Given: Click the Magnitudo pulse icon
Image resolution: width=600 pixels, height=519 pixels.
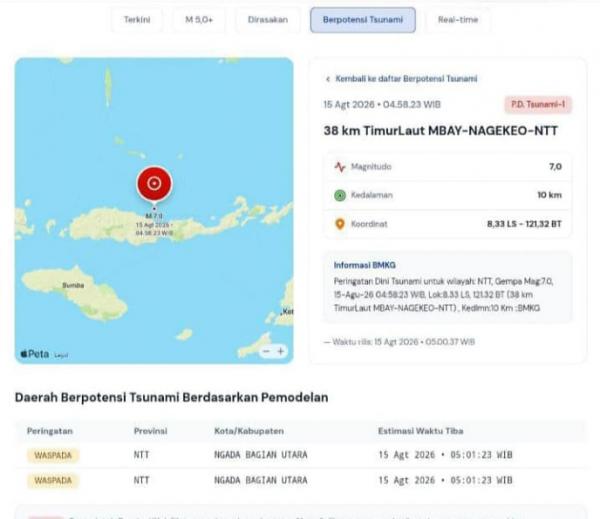Looking at the screenshot, I should coord(340,167).
